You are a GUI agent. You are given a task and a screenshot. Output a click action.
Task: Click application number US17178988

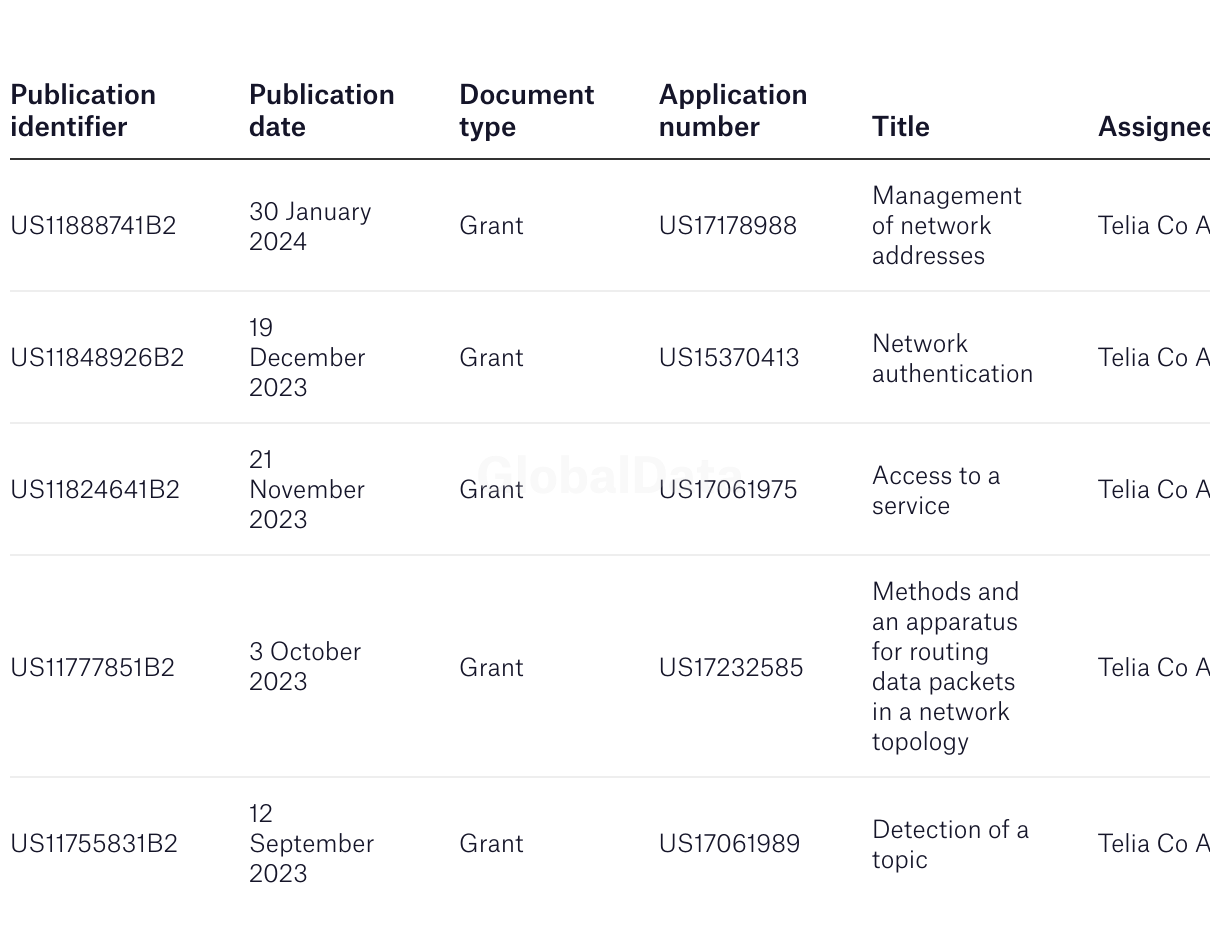(x=727, y=226)
